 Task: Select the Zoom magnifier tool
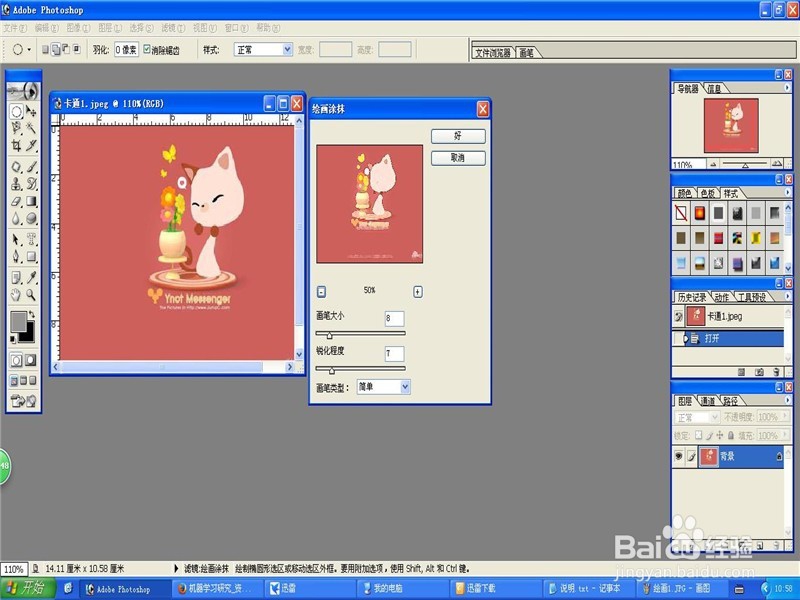tap(31, 295)
